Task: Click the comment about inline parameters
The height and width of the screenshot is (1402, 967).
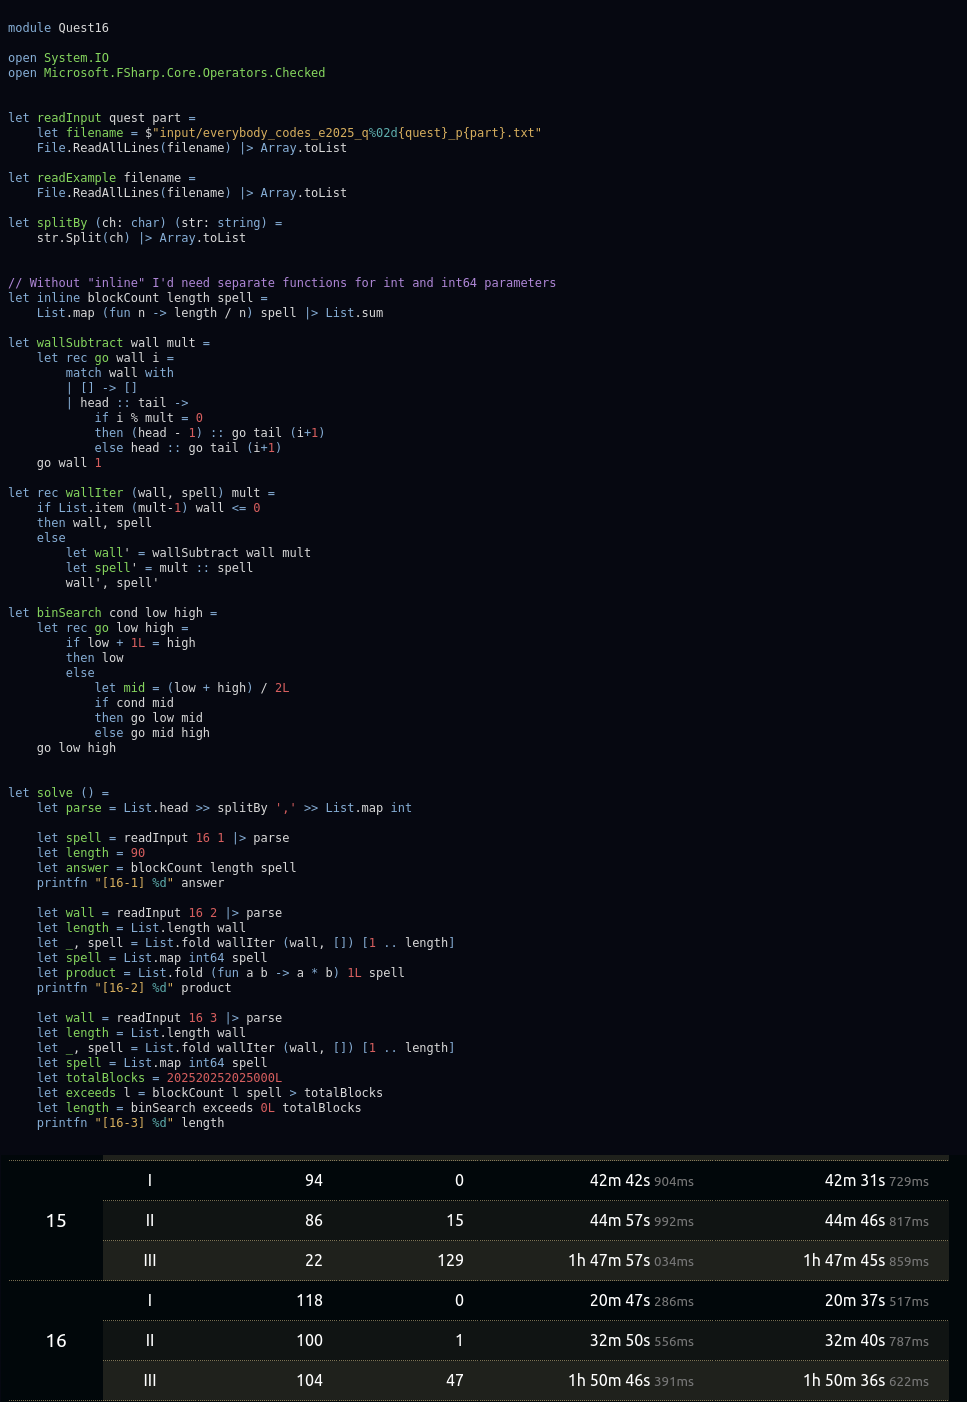Action: click(x=282, y=283)
